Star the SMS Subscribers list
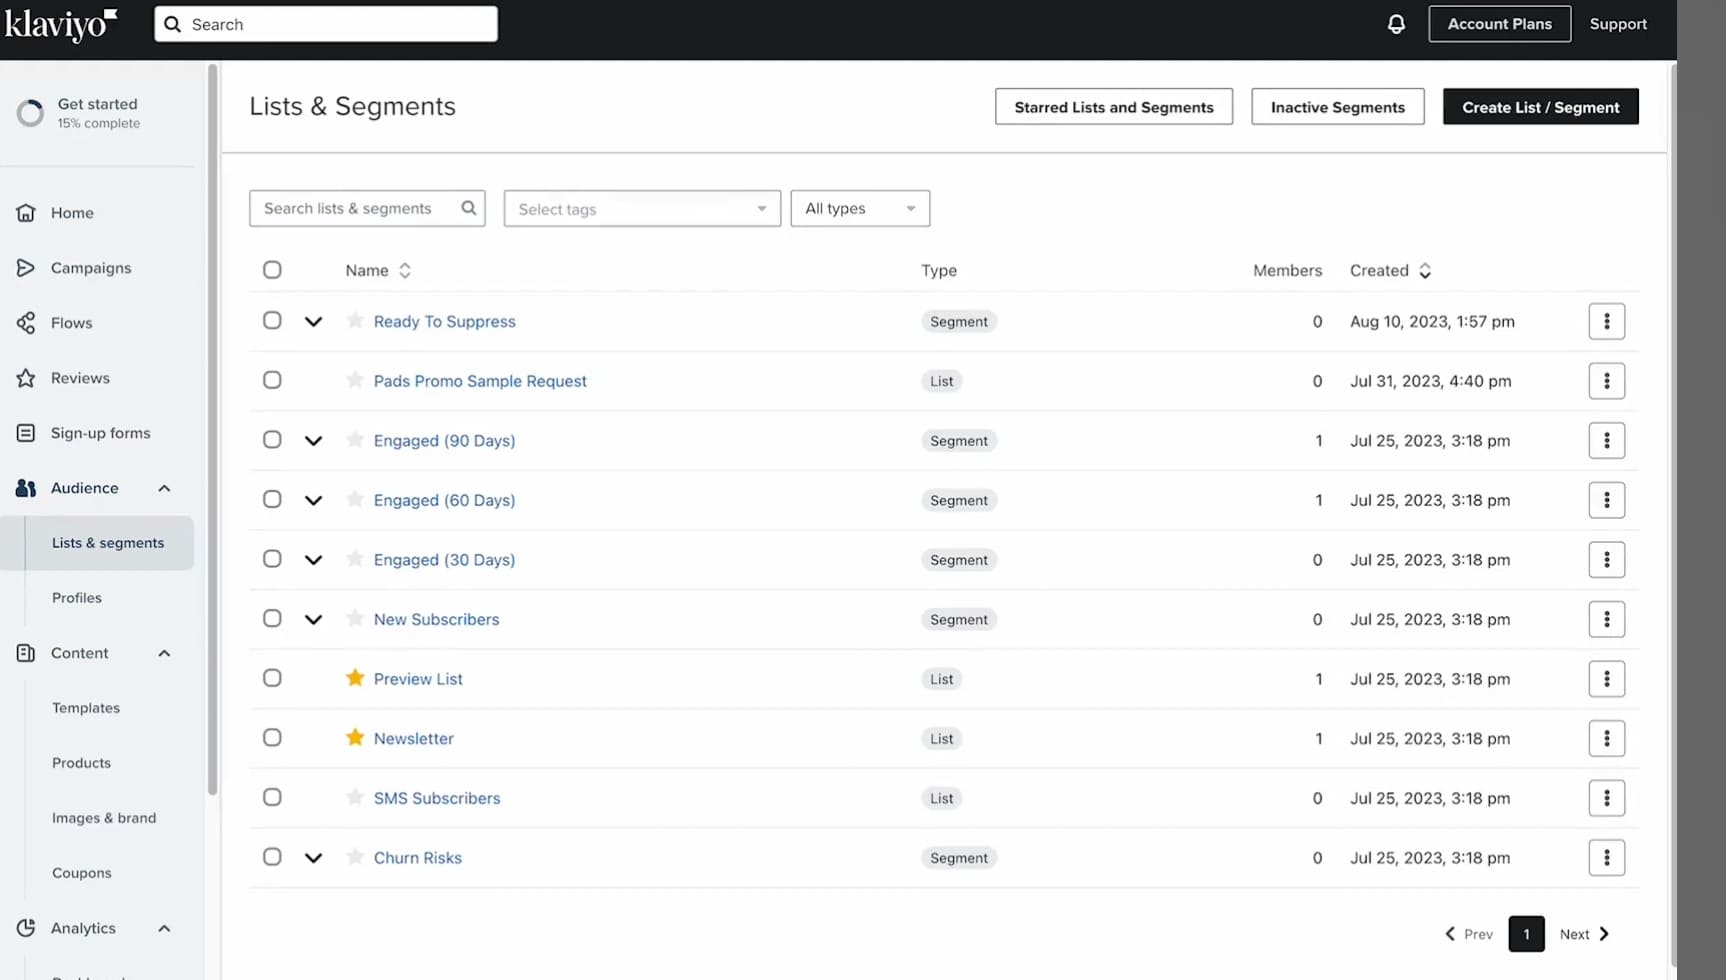 [355, 797]
